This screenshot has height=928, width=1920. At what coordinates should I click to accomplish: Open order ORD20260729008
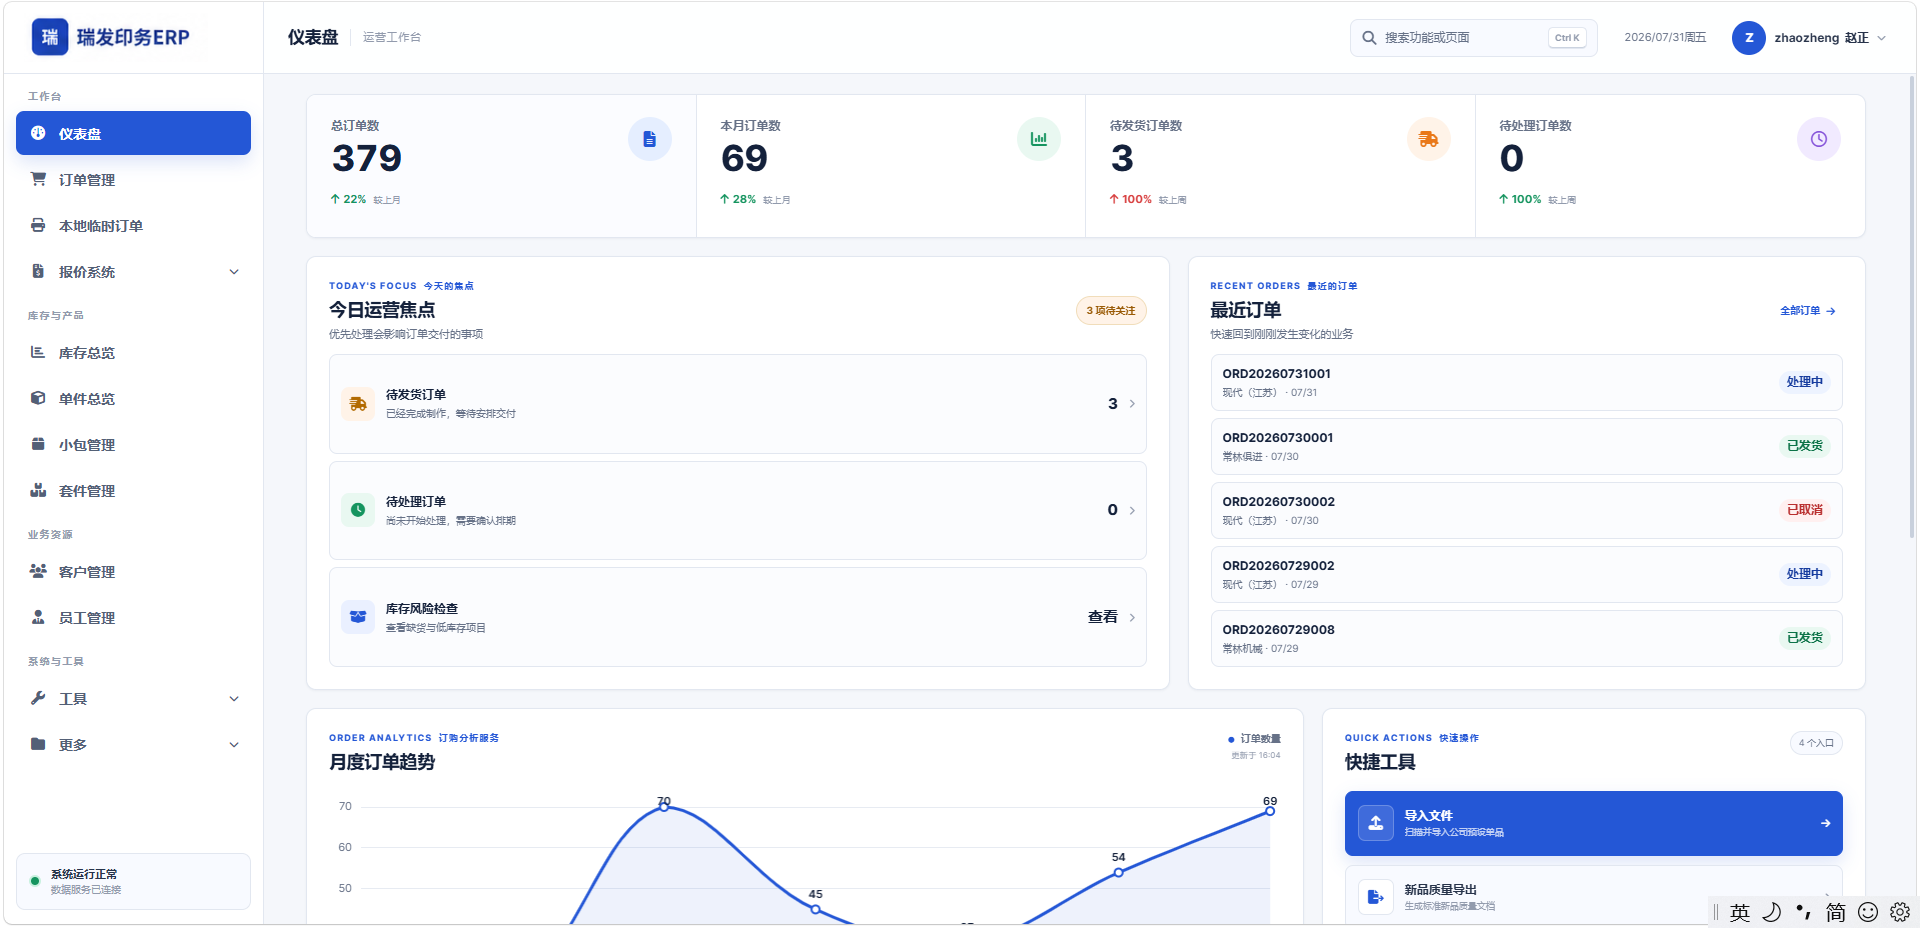point(1526,638)
